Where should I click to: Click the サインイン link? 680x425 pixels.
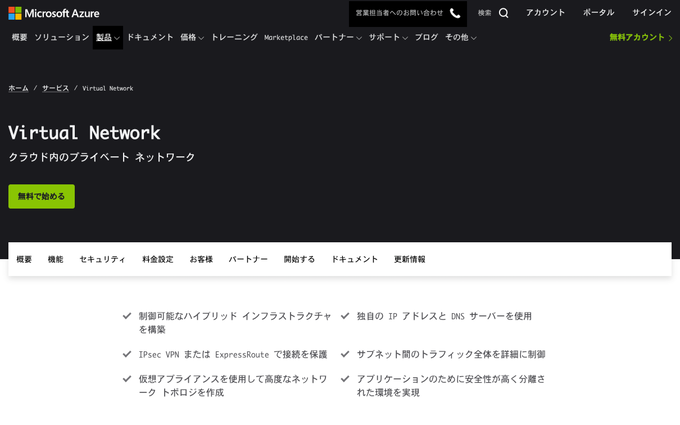pyautogui.click(x=652, y=13)
